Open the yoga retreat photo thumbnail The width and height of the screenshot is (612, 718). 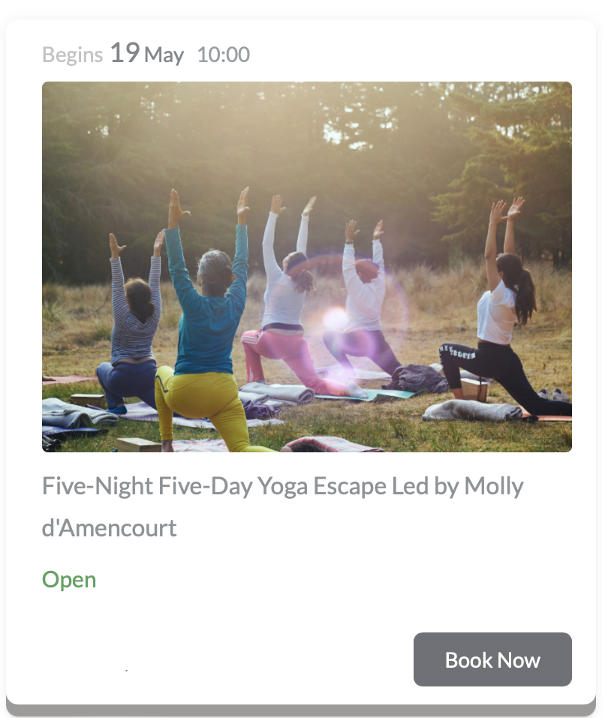[307, 267]
